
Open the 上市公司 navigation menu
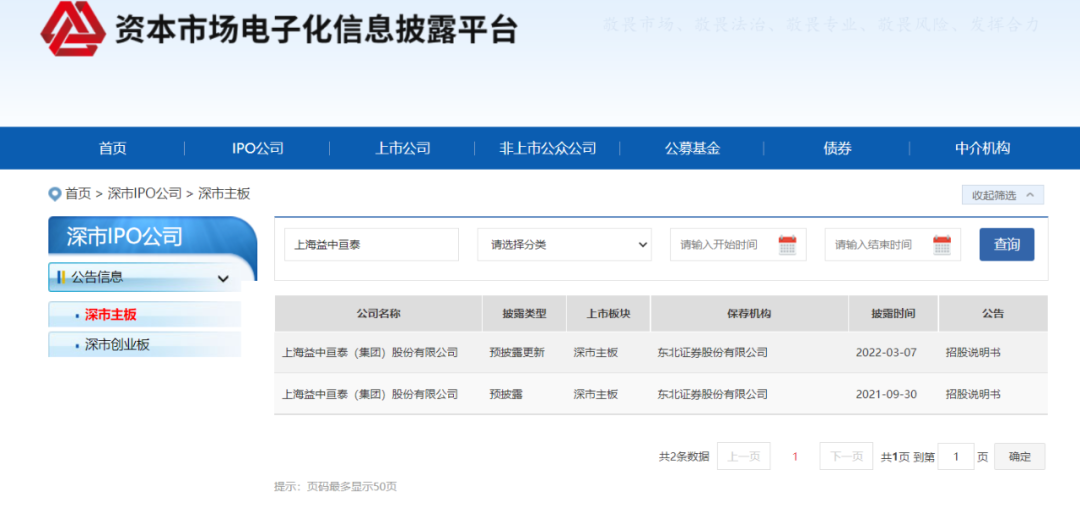[402, 148]
